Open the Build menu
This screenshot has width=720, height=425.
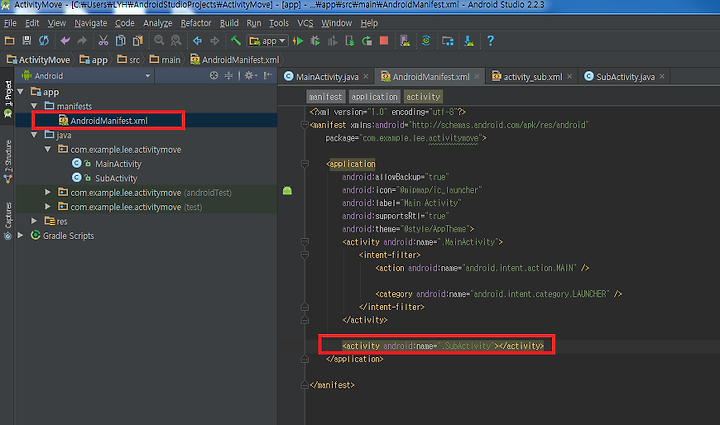point(229,23)
